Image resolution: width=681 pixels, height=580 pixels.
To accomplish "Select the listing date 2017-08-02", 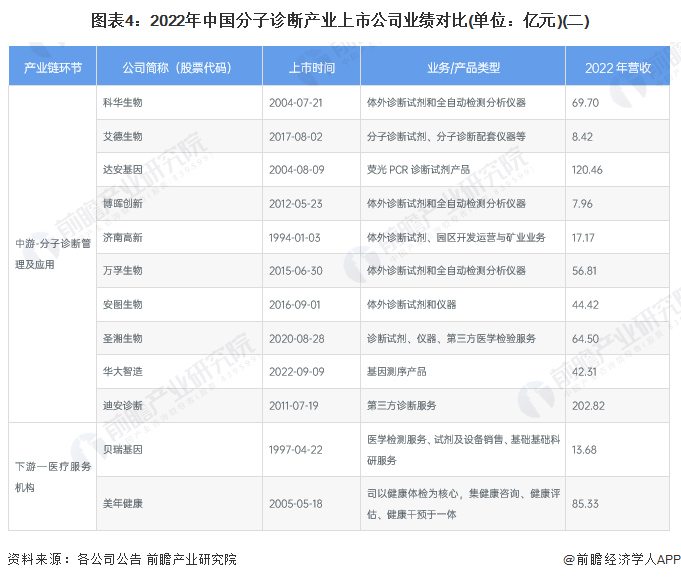I will point(296,136).
